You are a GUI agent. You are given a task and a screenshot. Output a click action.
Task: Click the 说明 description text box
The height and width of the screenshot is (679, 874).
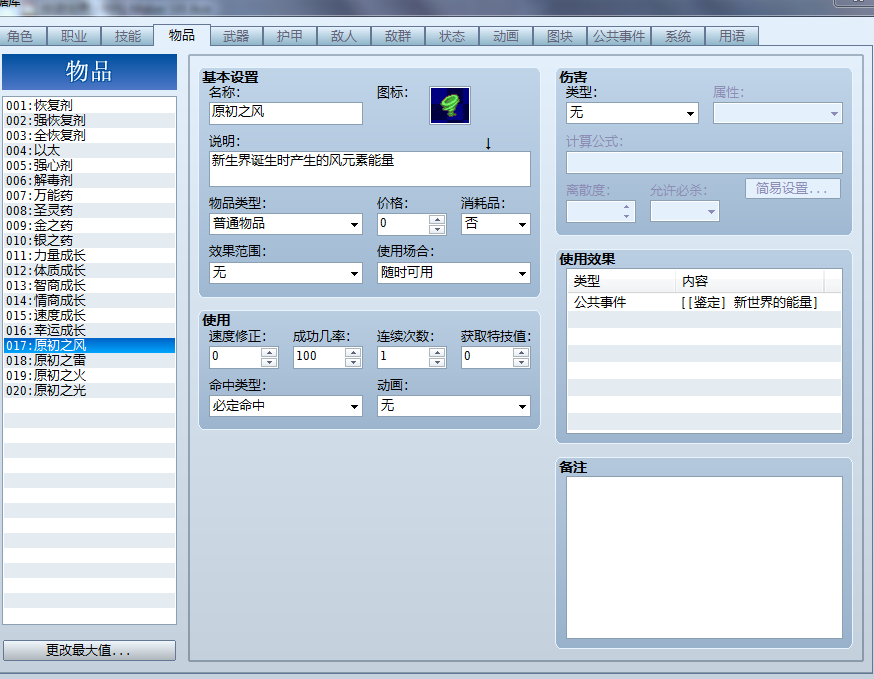point(370,169)
